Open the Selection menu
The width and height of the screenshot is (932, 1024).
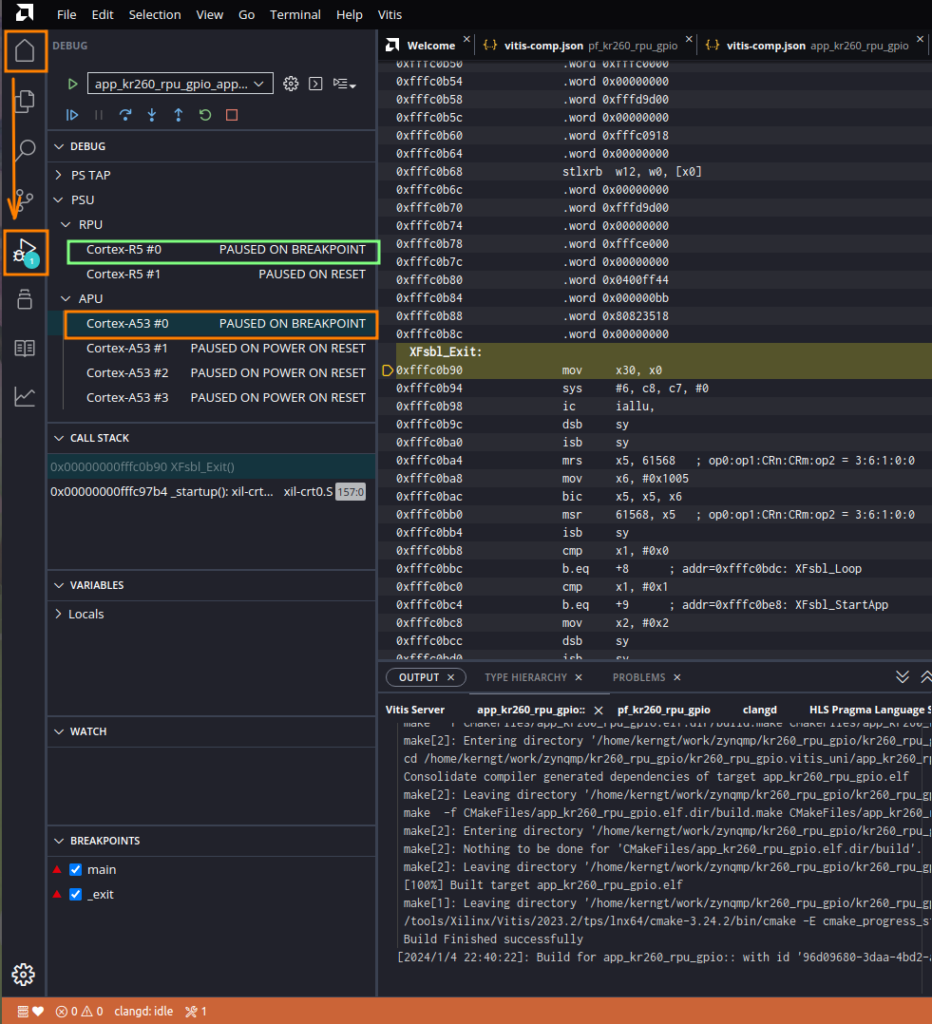155,14
